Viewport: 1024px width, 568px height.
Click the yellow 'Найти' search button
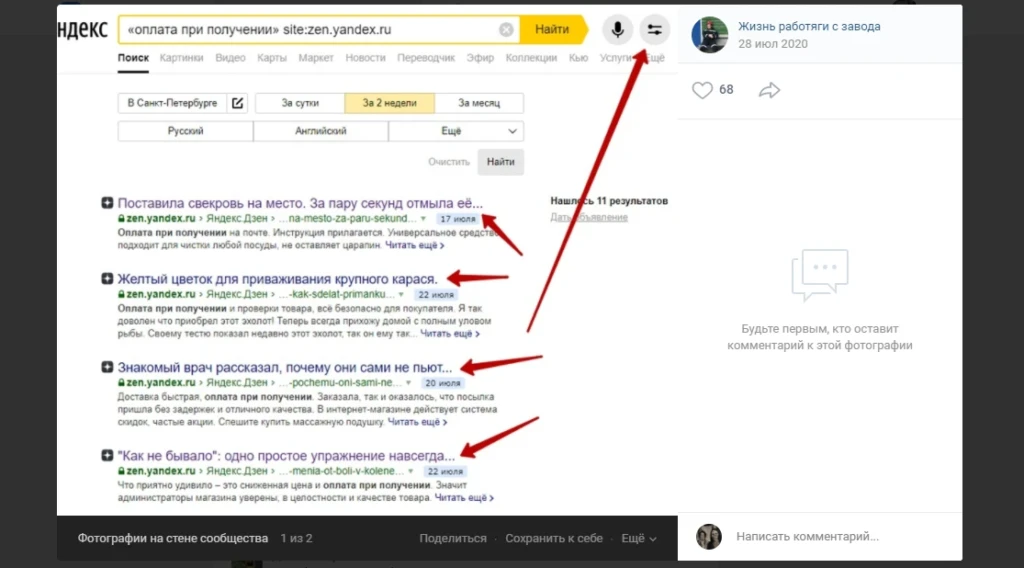coord(552,29)
